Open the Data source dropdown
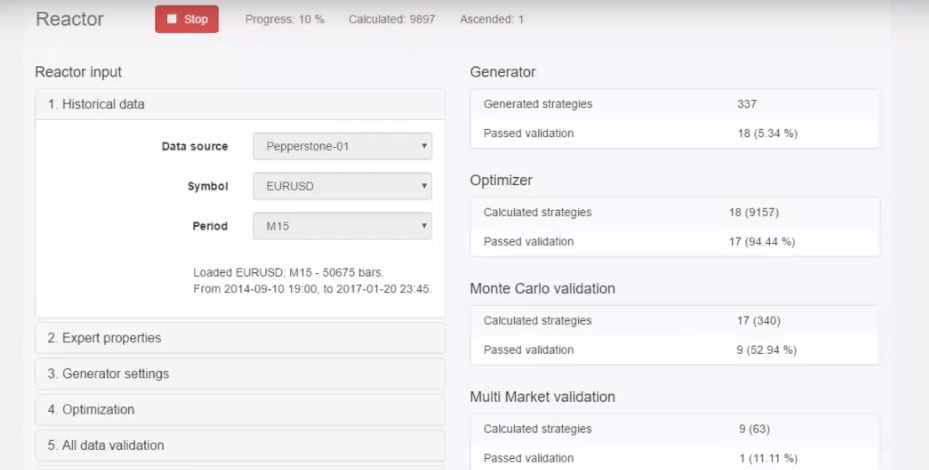 point(342,146)
